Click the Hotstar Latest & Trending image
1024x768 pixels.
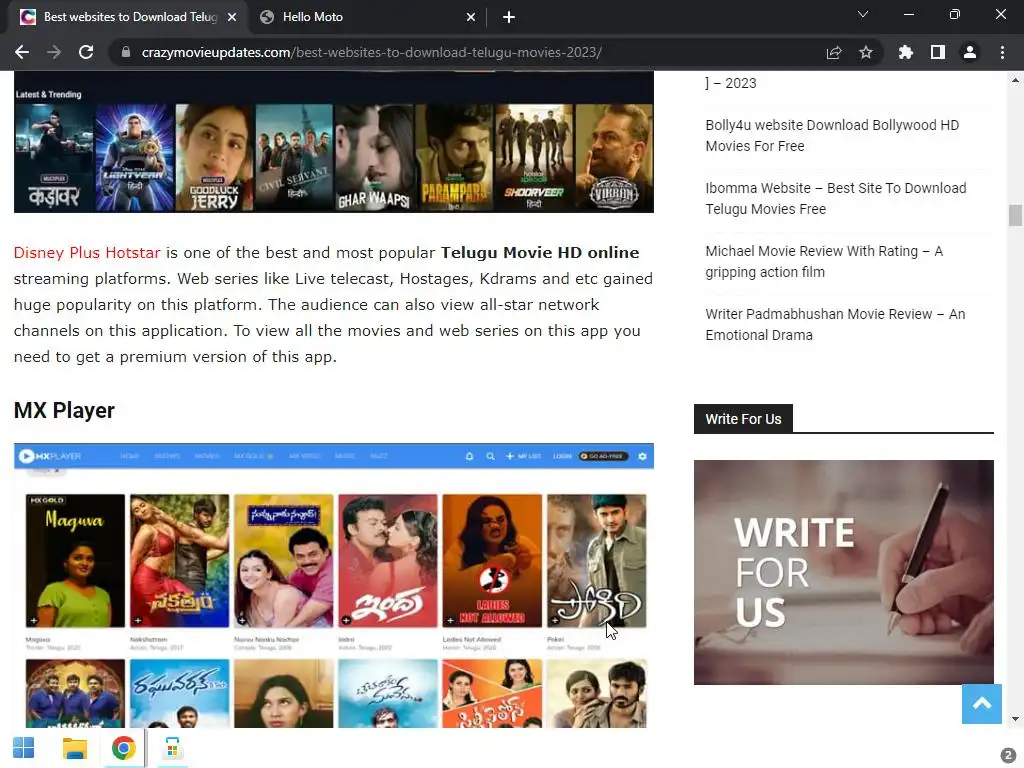[334, 142]
